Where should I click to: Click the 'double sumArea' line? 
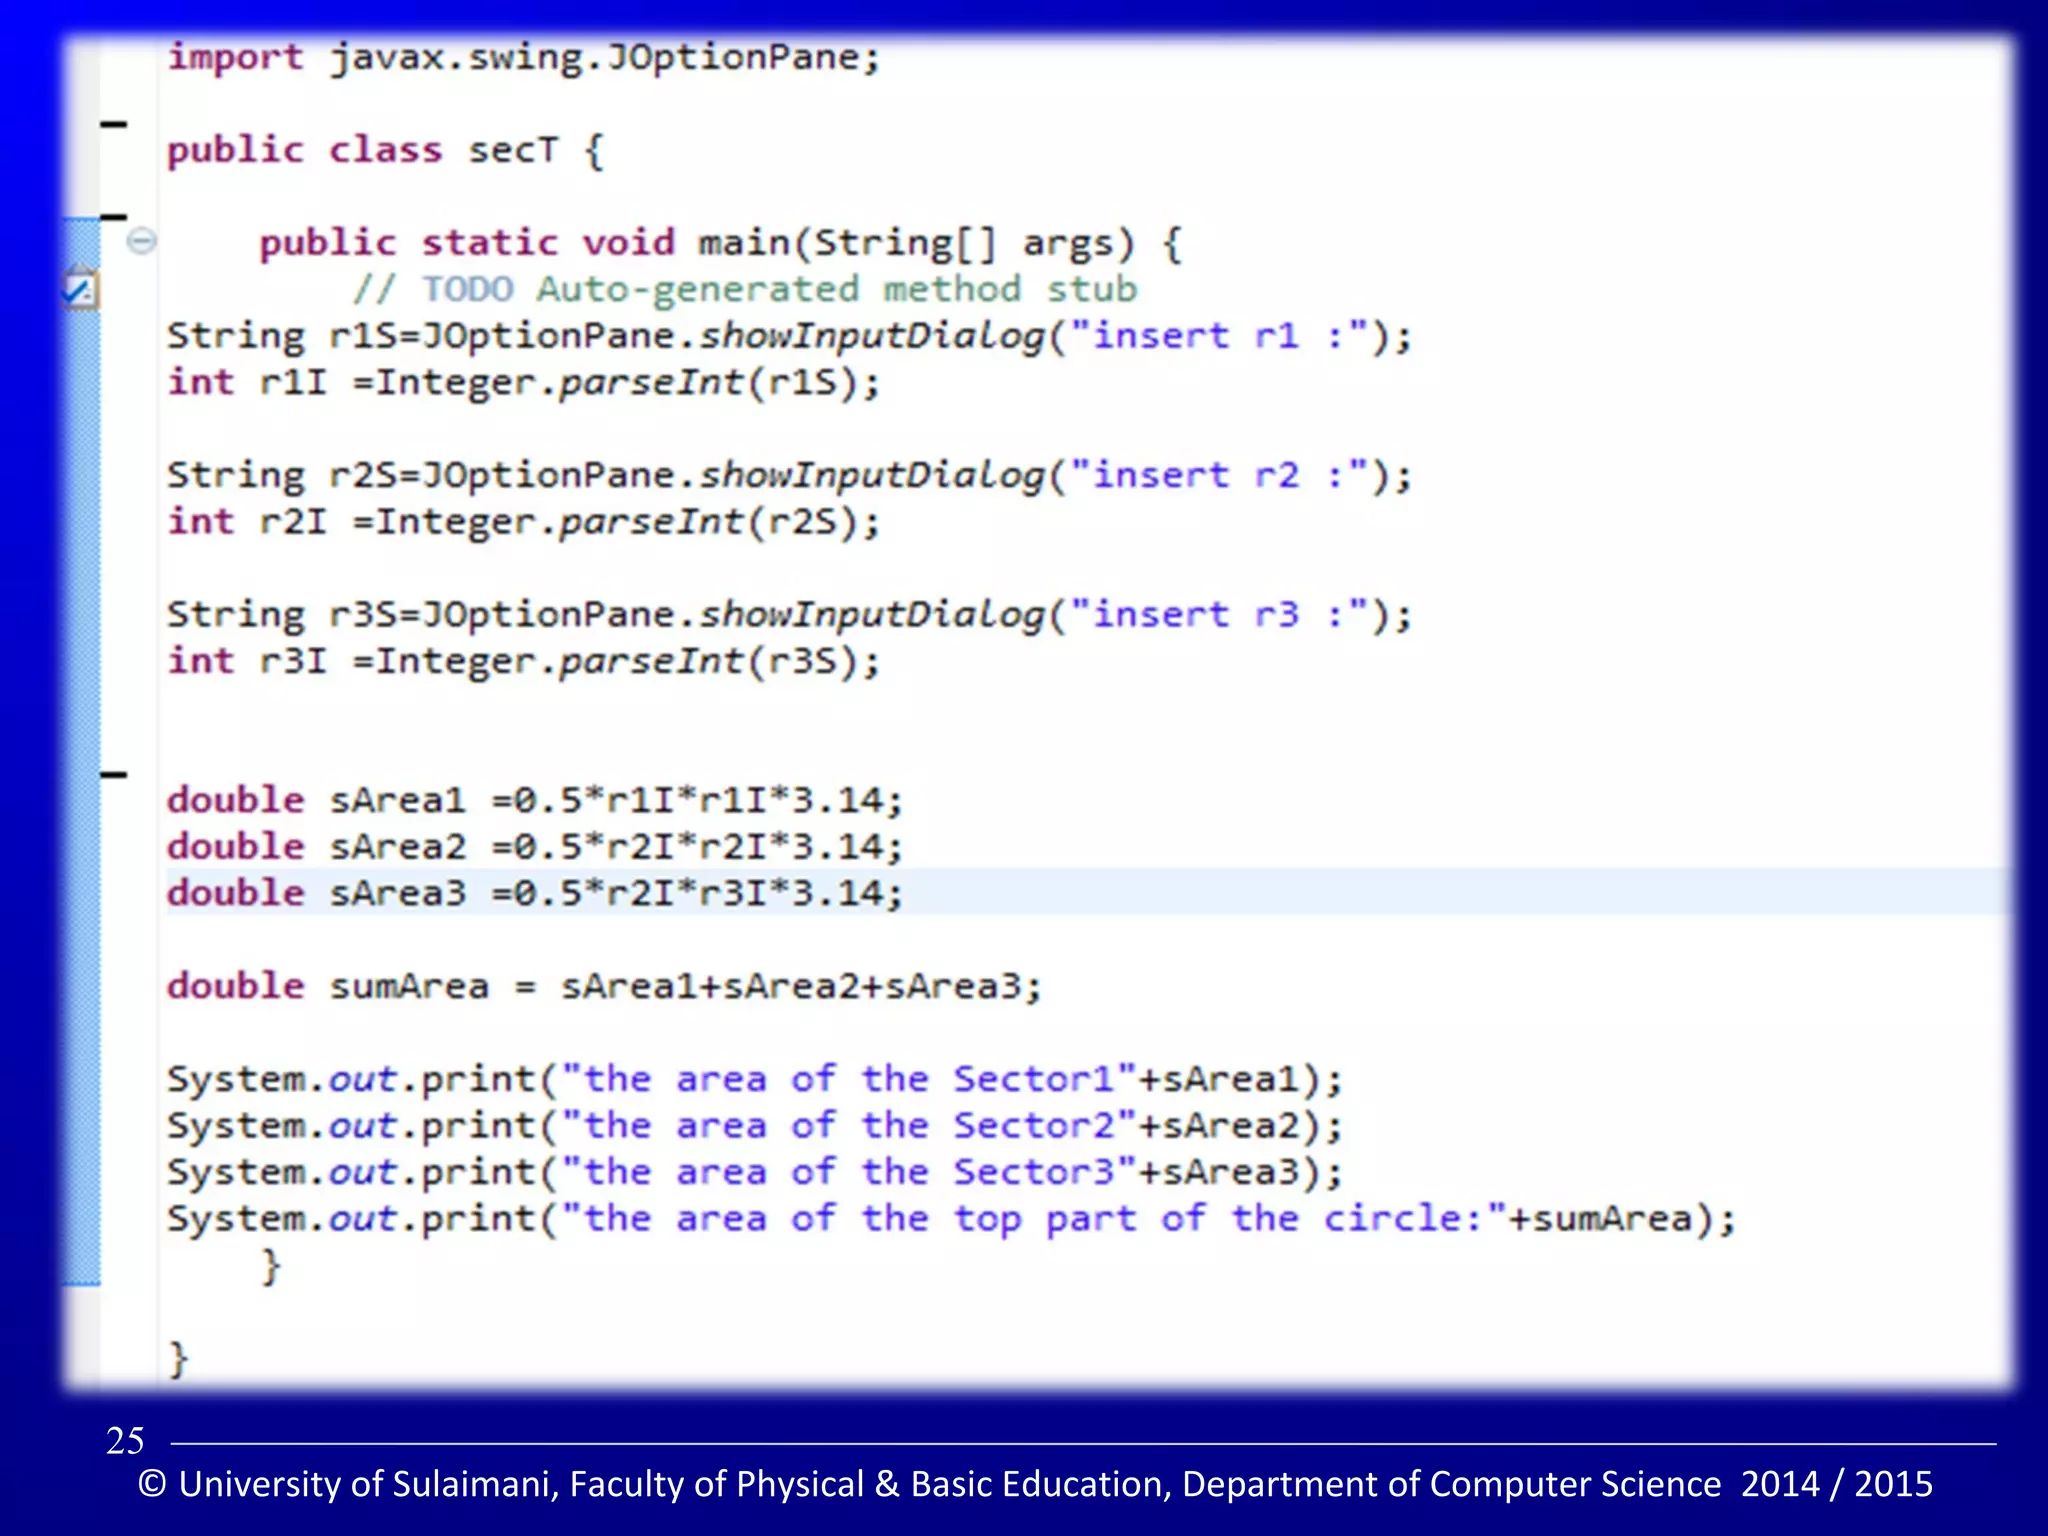point(604,986)
